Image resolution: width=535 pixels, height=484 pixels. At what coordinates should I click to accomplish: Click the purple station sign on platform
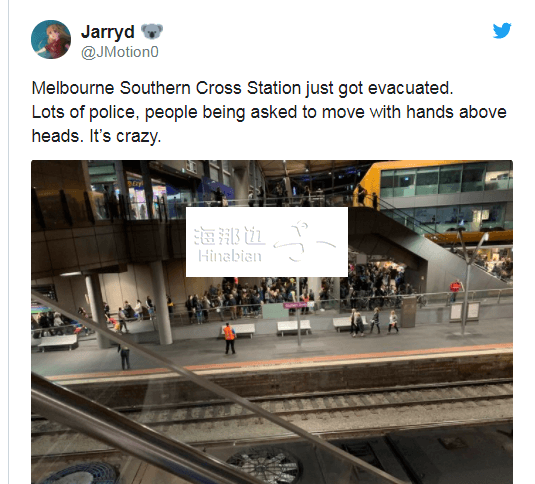(x=296, y=305)
